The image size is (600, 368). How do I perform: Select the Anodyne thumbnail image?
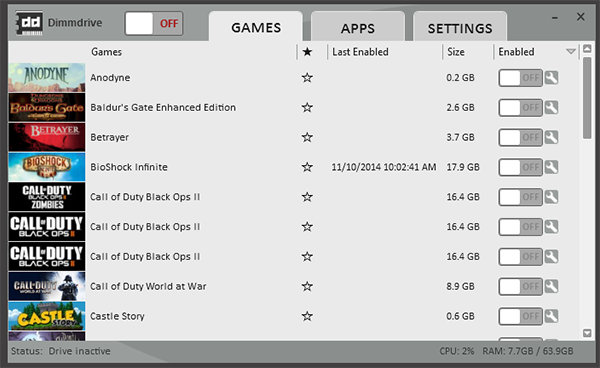[47, 78]
